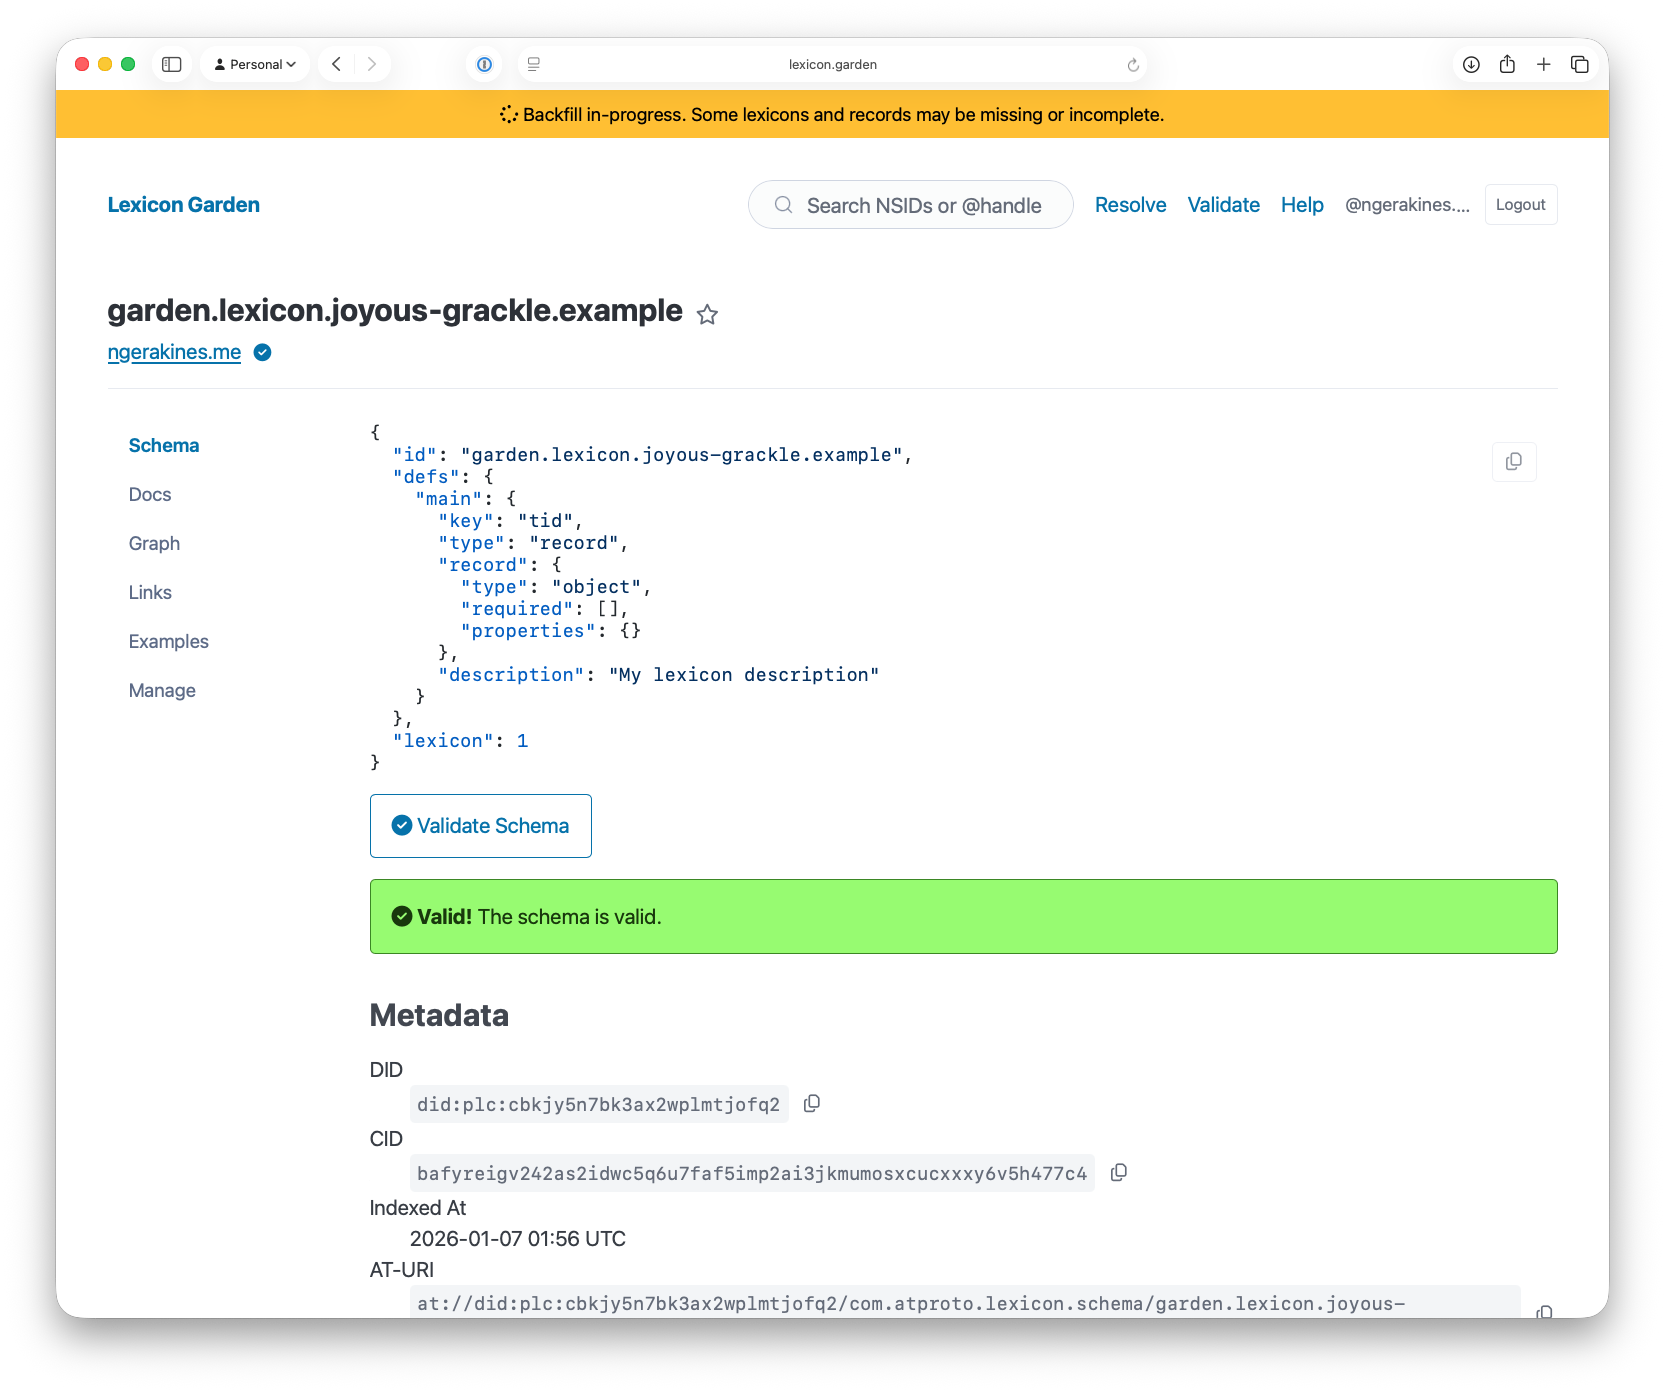Screen dimensions: 1665x1392
Task: Copy the CID value
Action: click(x=1119, y=1172)
